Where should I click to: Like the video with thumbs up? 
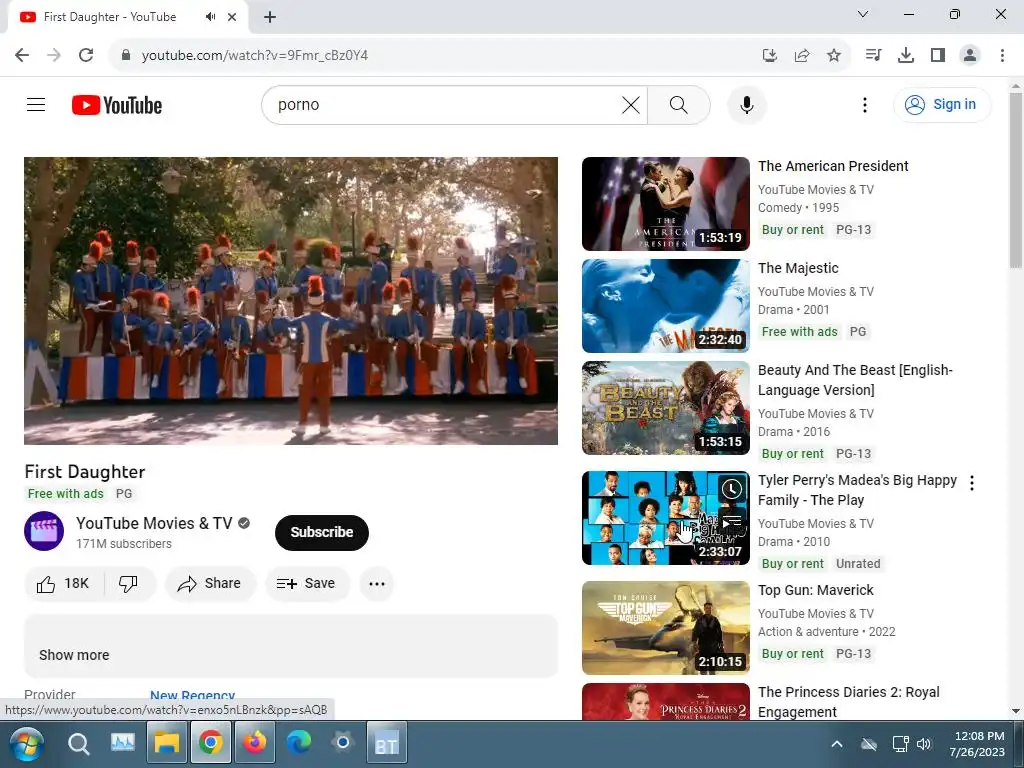tap(63, 583)
